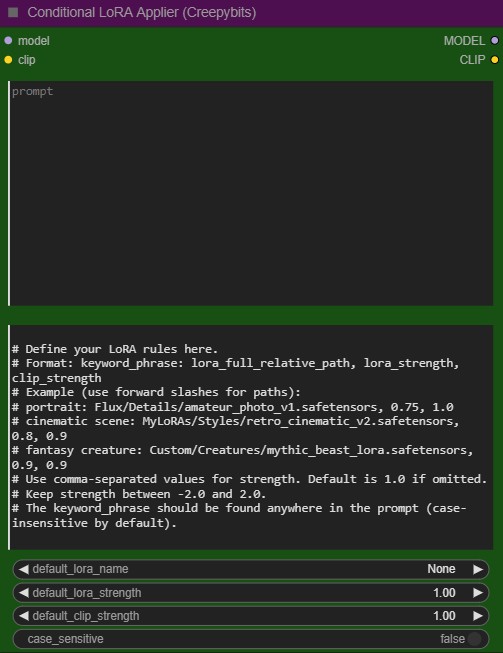The height and width of the screenshot is (653, 503).
Task: Click the yellow clip input connector dot
Action: pyautogui.click(x=8, y=60)
